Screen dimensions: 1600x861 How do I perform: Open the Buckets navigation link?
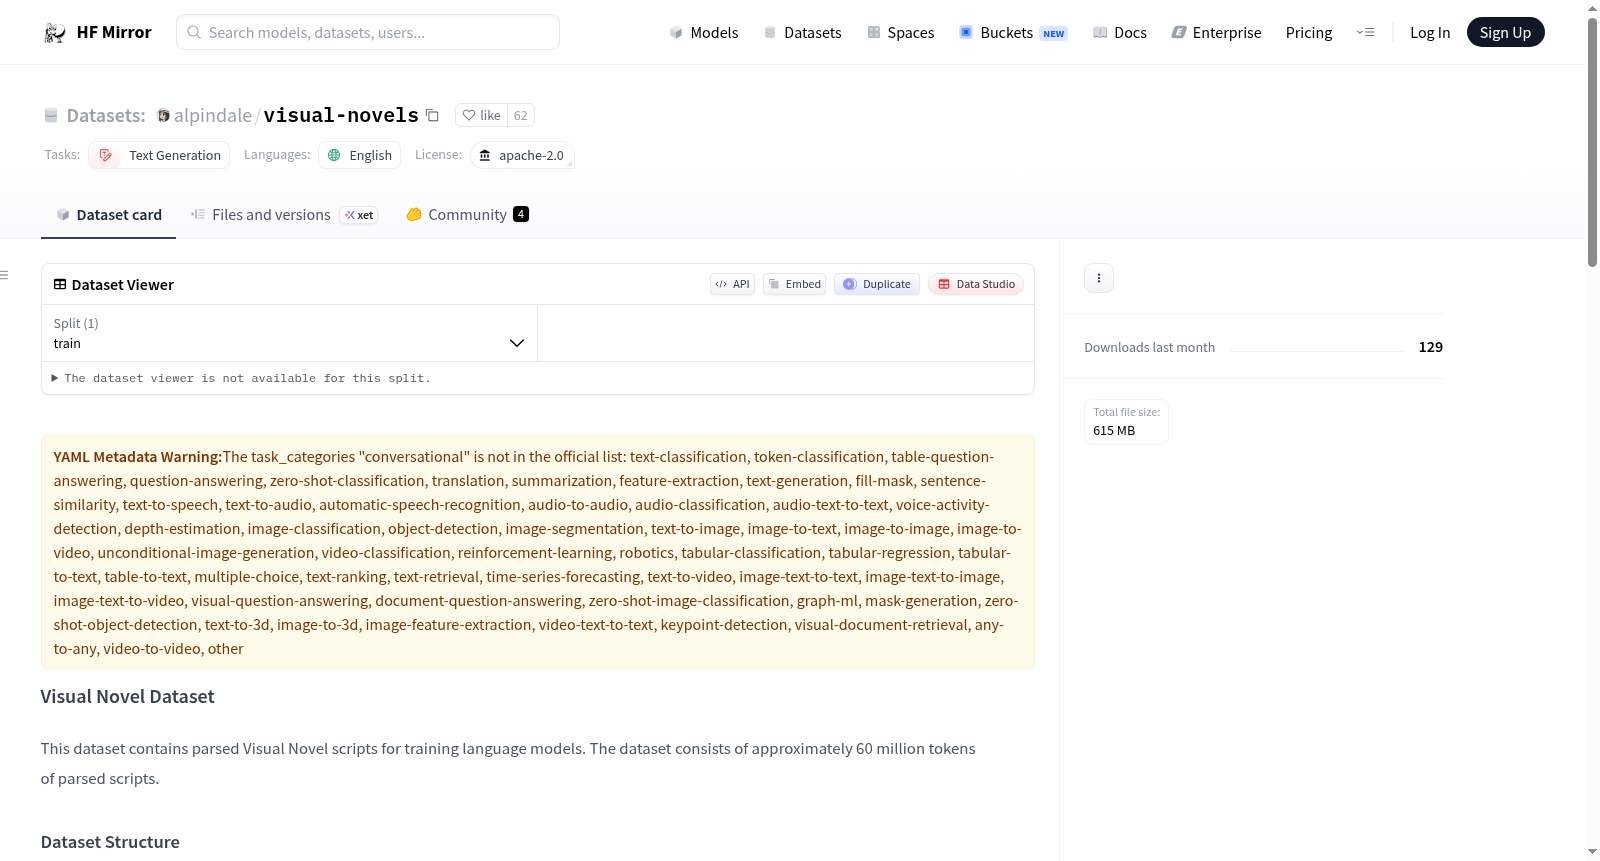1012,32
